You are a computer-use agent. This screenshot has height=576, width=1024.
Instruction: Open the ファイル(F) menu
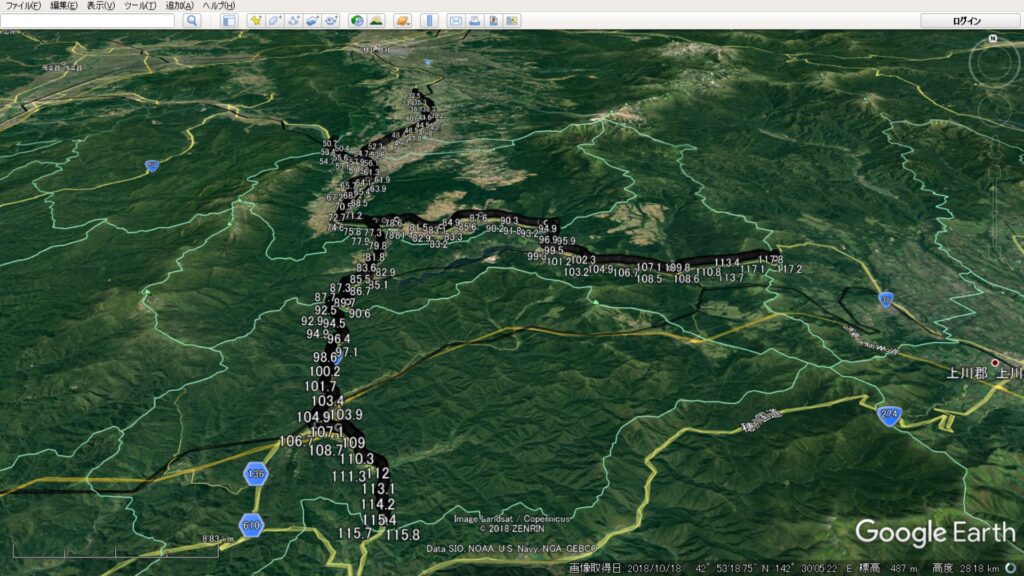click(x=23, y=6)
